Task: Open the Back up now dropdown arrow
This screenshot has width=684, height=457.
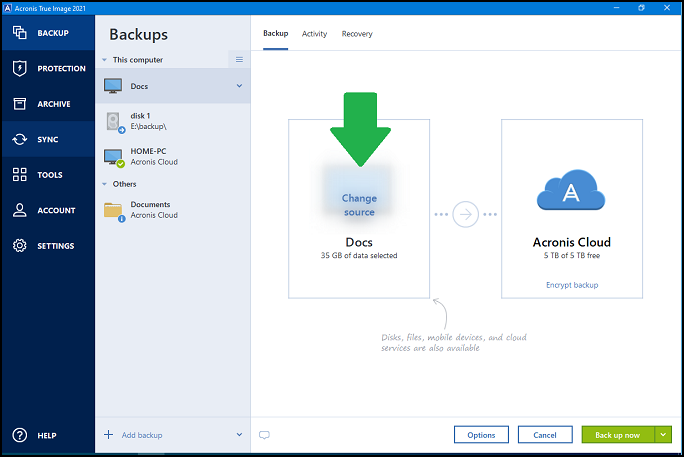Action: point(664,435)
